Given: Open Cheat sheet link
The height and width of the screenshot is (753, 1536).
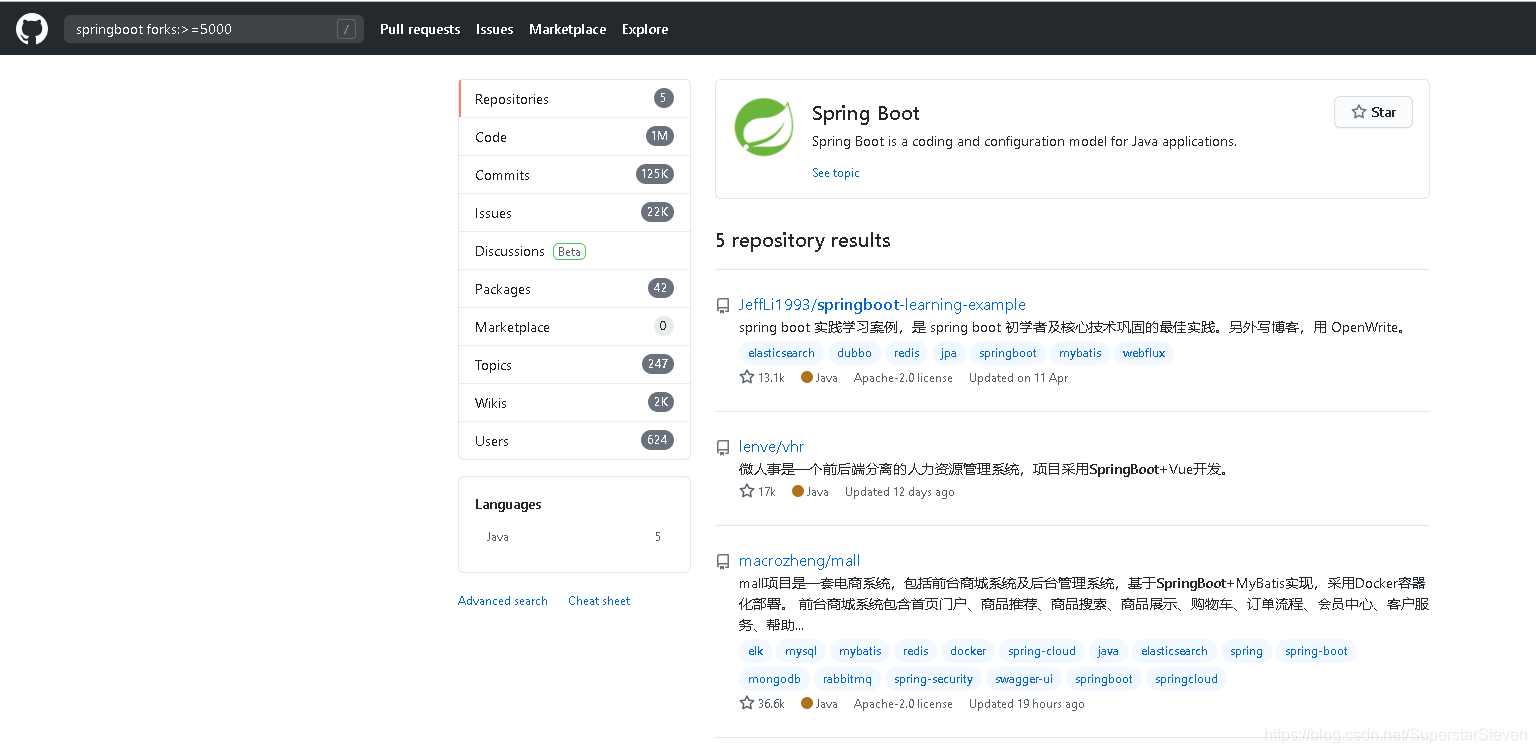Looking at the screenshot, I should coord(599,601).
